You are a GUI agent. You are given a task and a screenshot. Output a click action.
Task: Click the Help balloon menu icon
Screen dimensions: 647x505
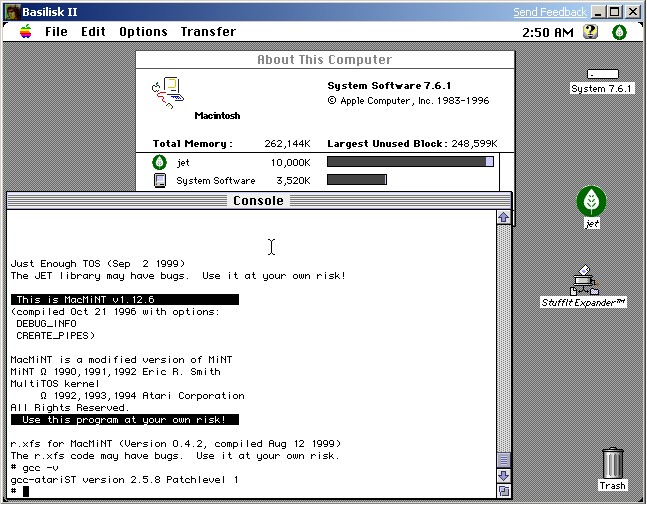click(590, 32)
